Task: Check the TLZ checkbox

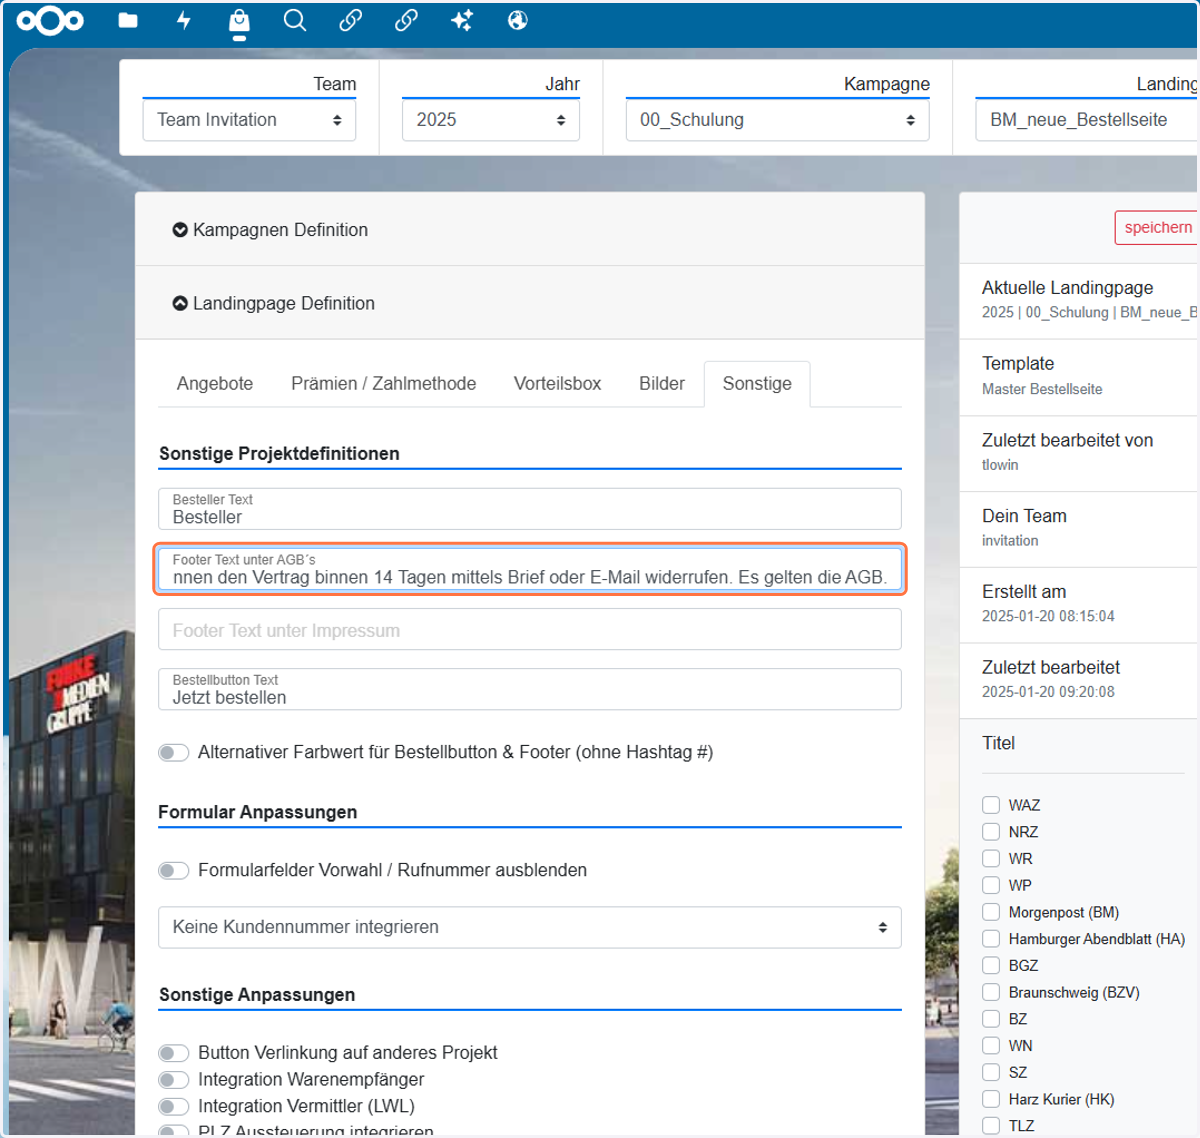Action: click(x=991, y=1126)
